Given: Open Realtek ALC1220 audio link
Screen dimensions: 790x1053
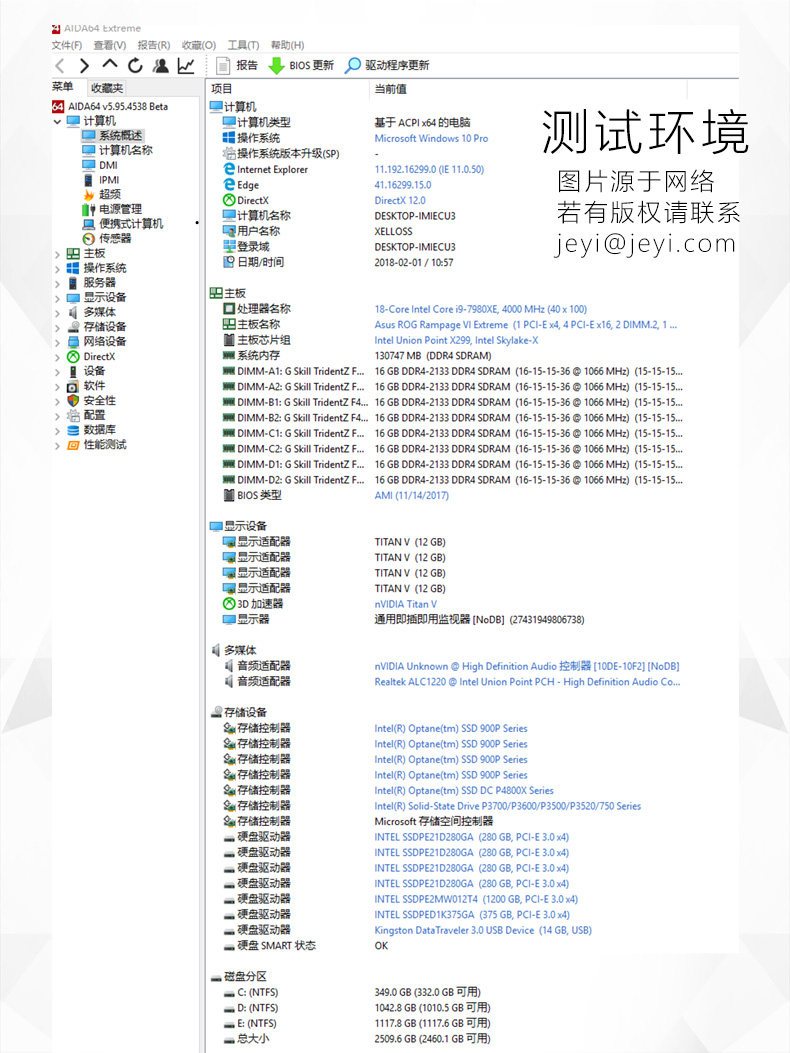Looking at the screenshot, I should point(527,682).
